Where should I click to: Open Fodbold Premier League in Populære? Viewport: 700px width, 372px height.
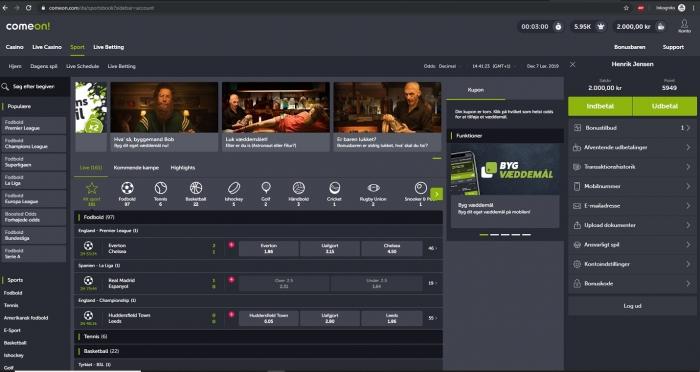(34, 125)
